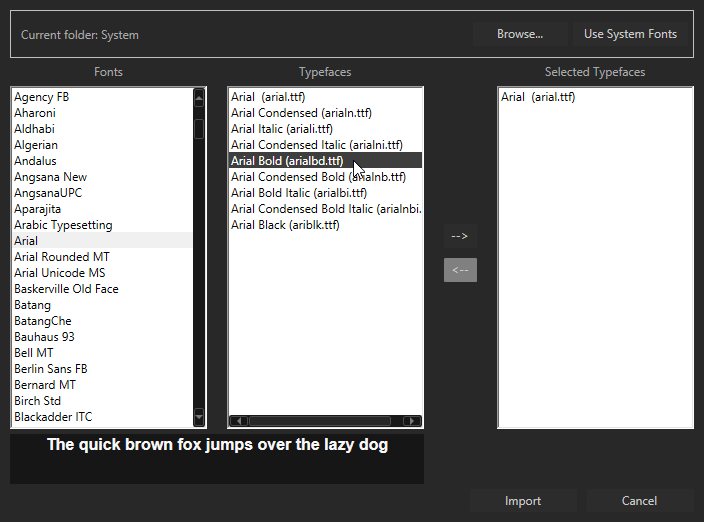Select Blackadder ITC font
The image size is (704, 522).
point(53,417)
